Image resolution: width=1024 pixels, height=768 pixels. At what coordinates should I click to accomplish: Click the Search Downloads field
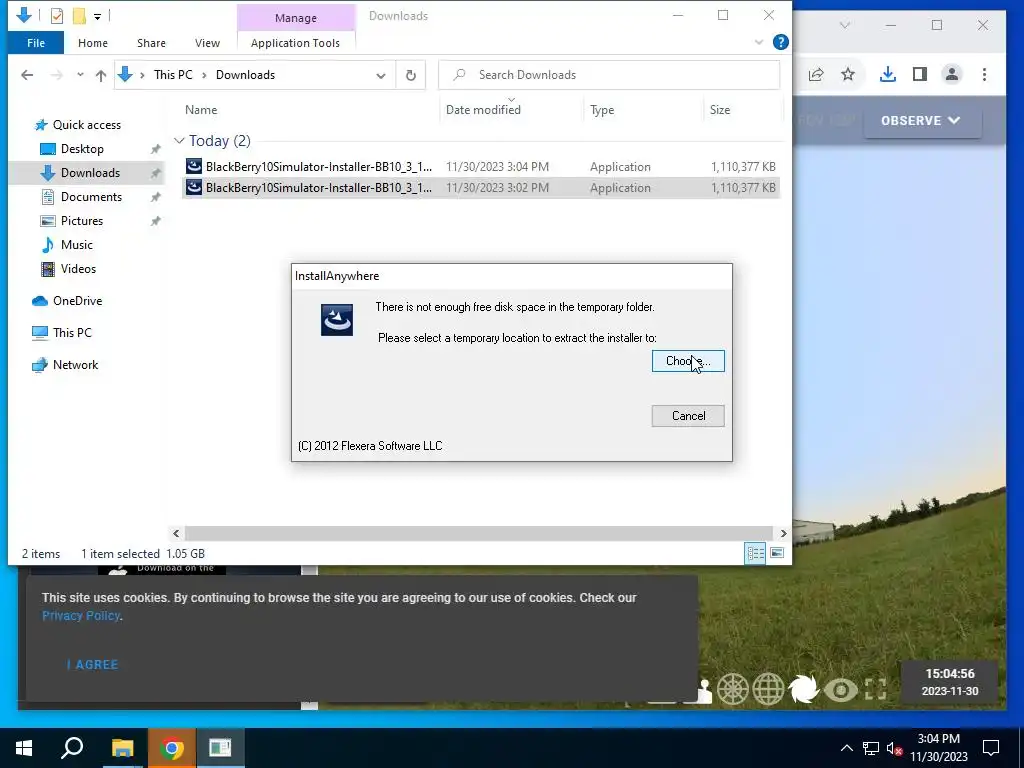[609, 75]
